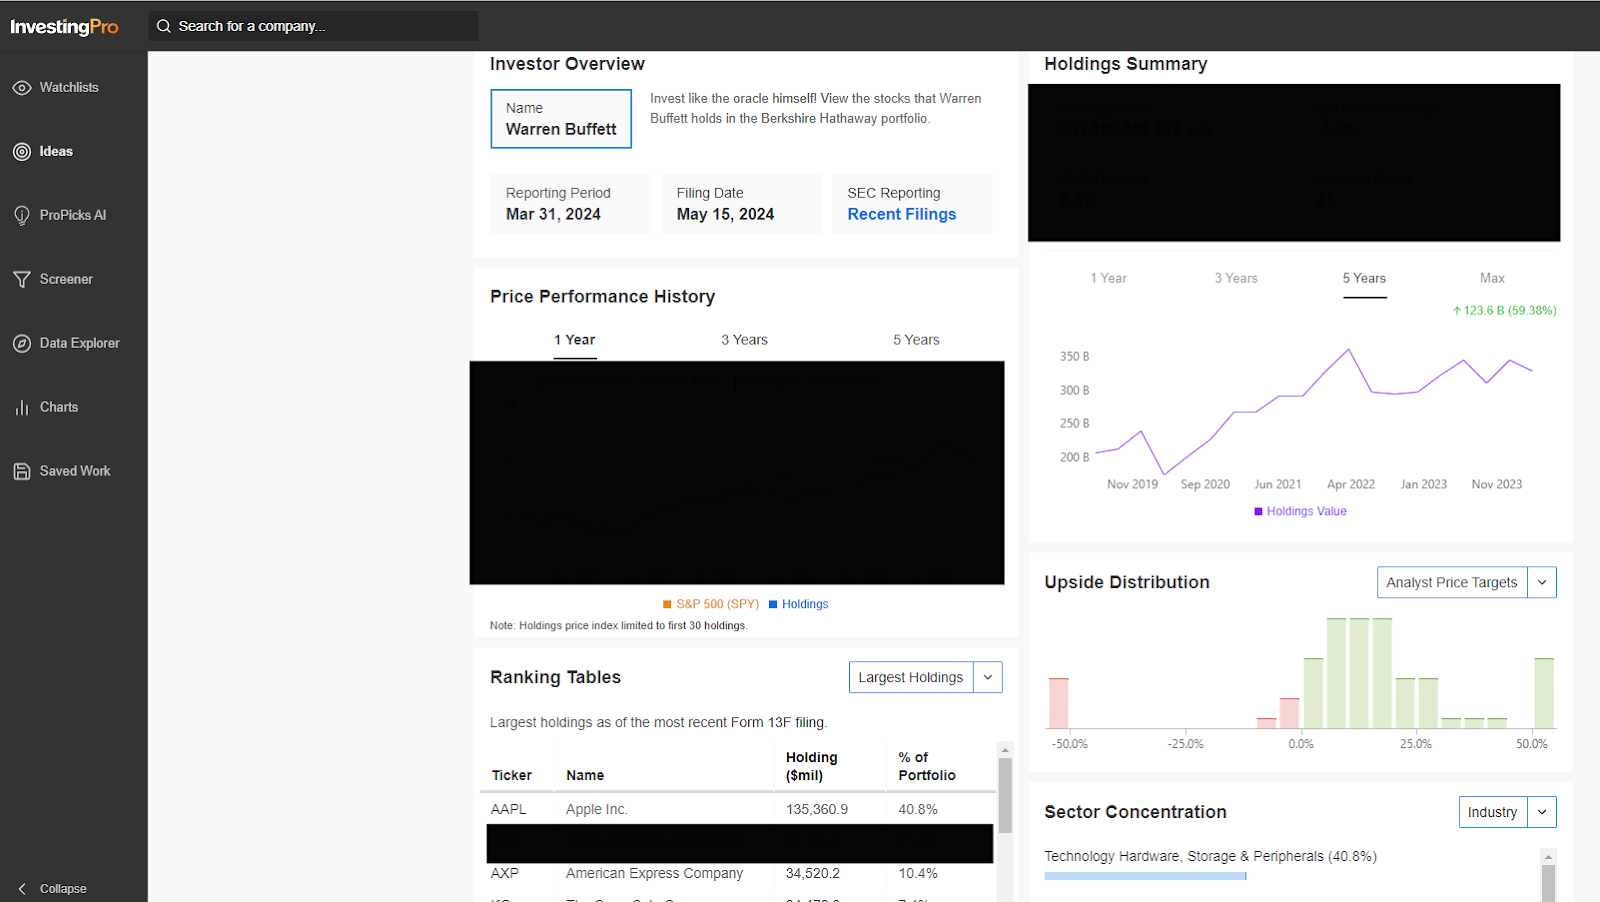This screenshot has width=1600, height=902.
Task: Open the Largest Holdings dropdown arrow
Action: tap(988, 677)
